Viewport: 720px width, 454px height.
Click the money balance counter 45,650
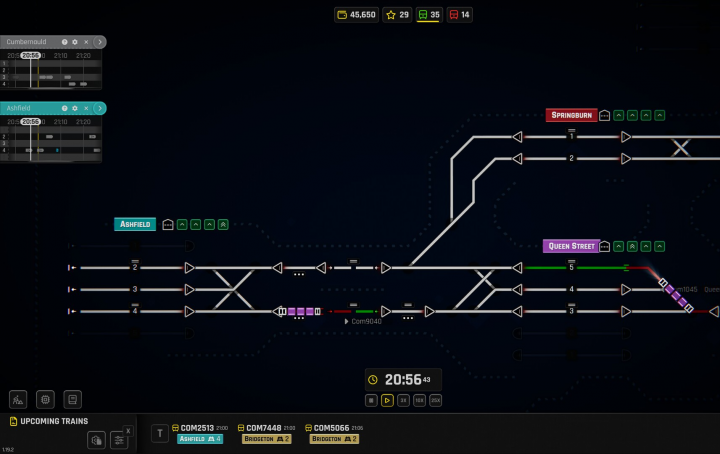pos(357,15)
